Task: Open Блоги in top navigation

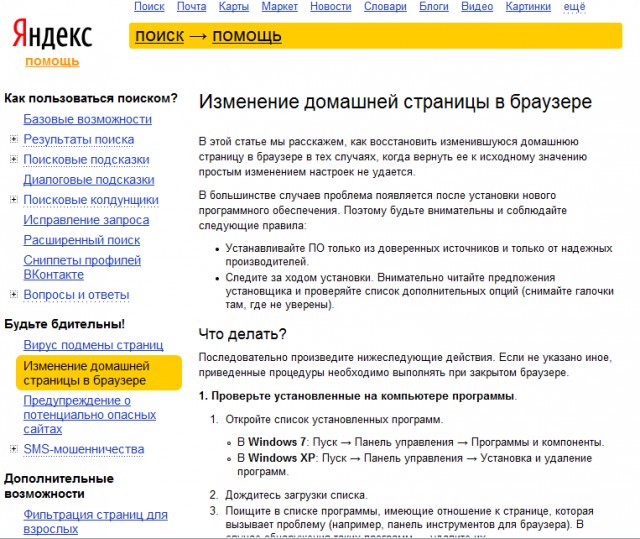Action: (x=434, y=7)
